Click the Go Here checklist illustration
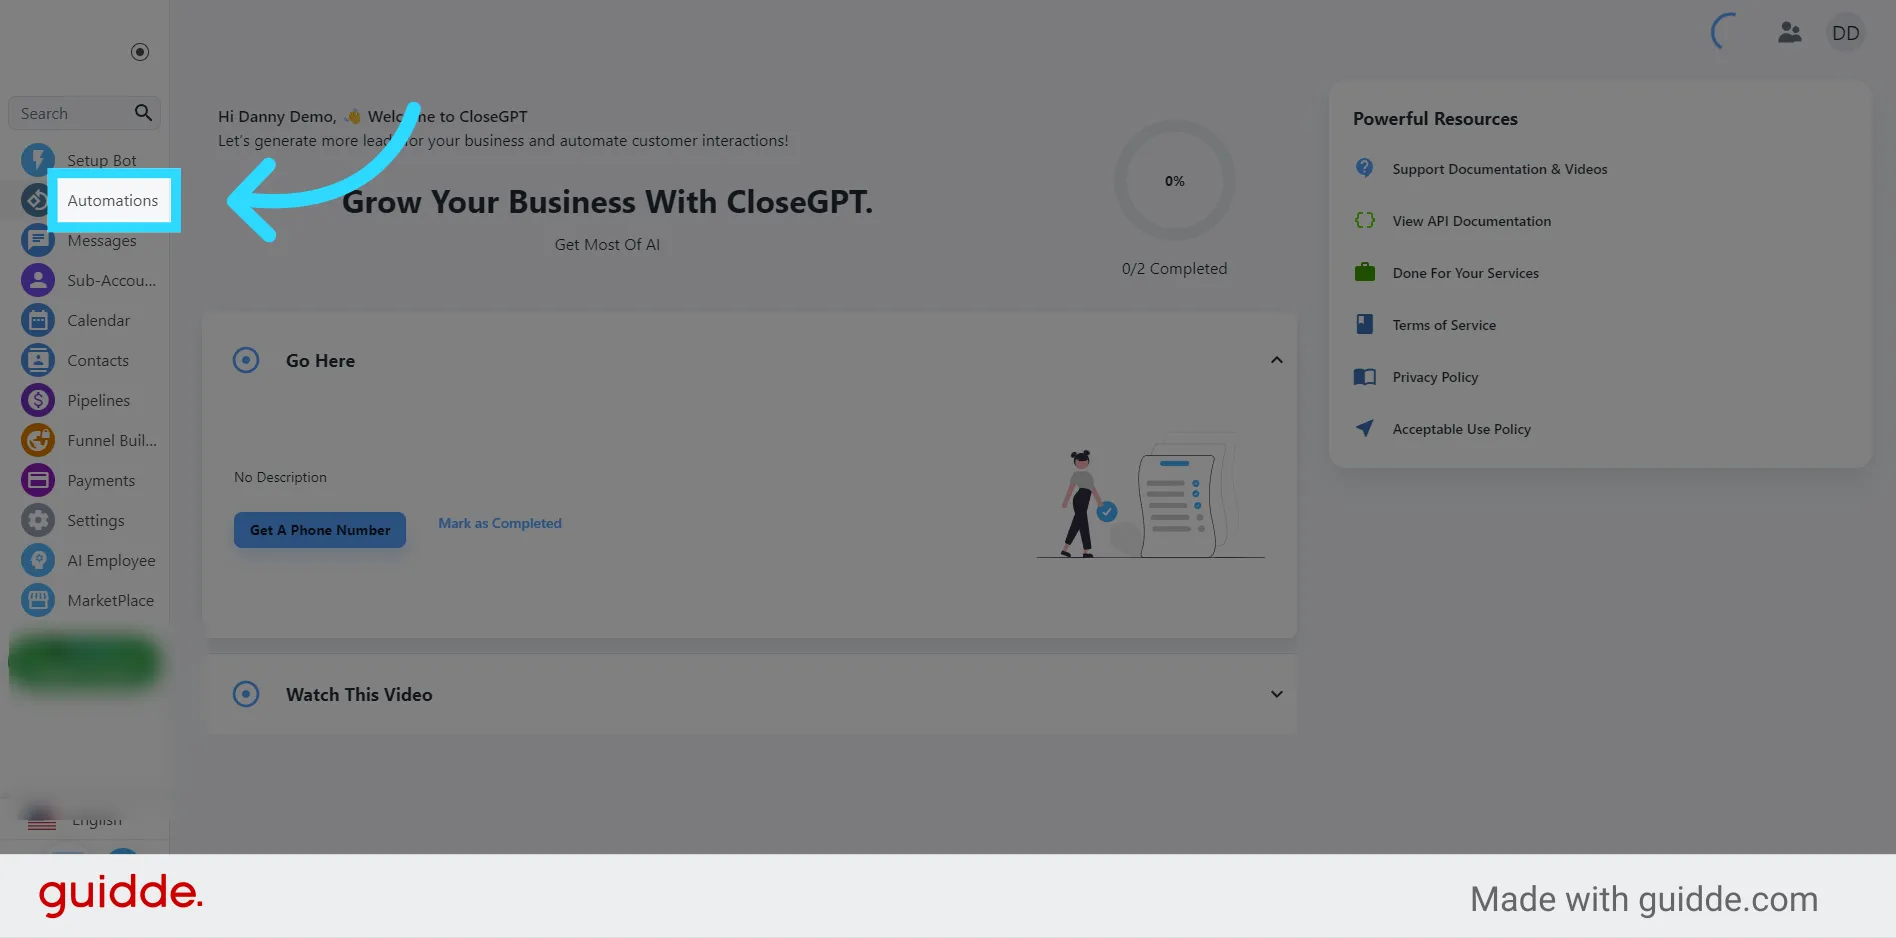Viewport: 1896px width, 938px height. pyautogui.click(x=1150, y=497)
